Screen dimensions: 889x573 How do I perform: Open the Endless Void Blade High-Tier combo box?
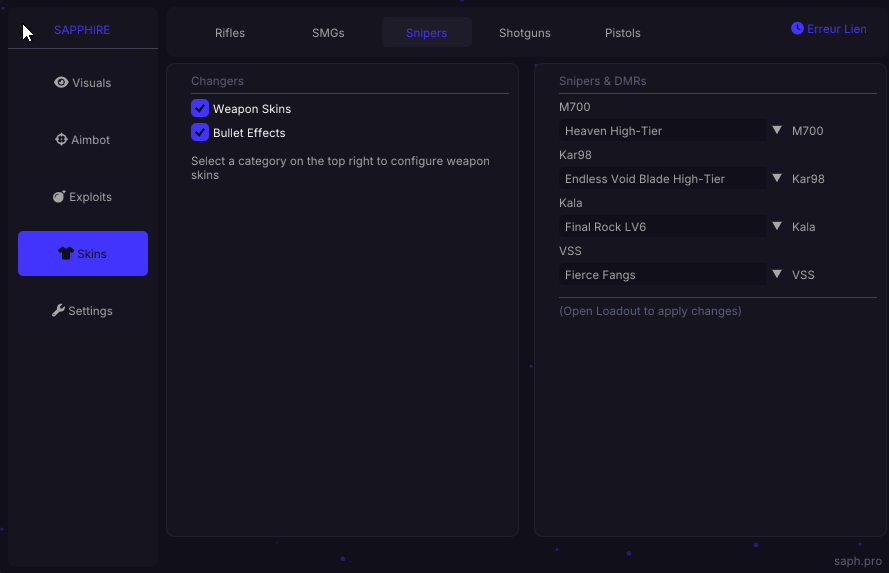[x=662, y=179]
